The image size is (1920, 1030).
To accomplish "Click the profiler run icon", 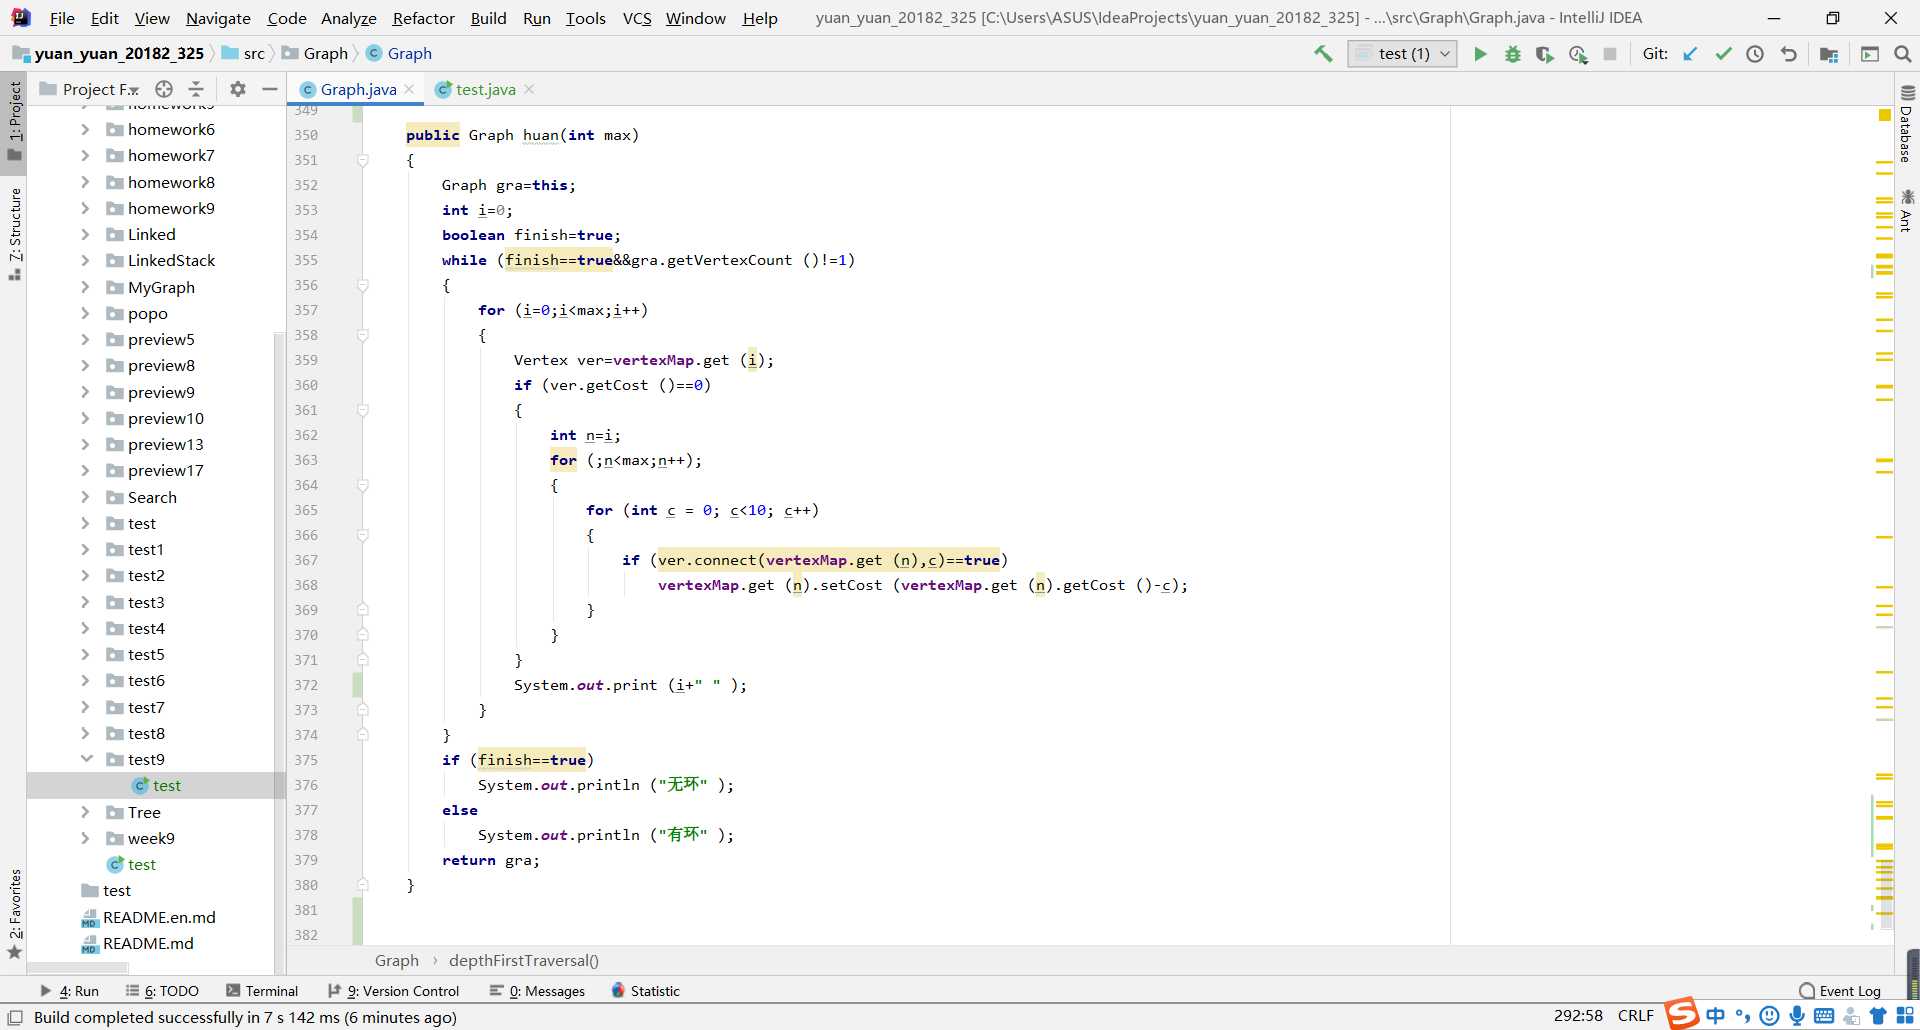I will pos(1578,54).
